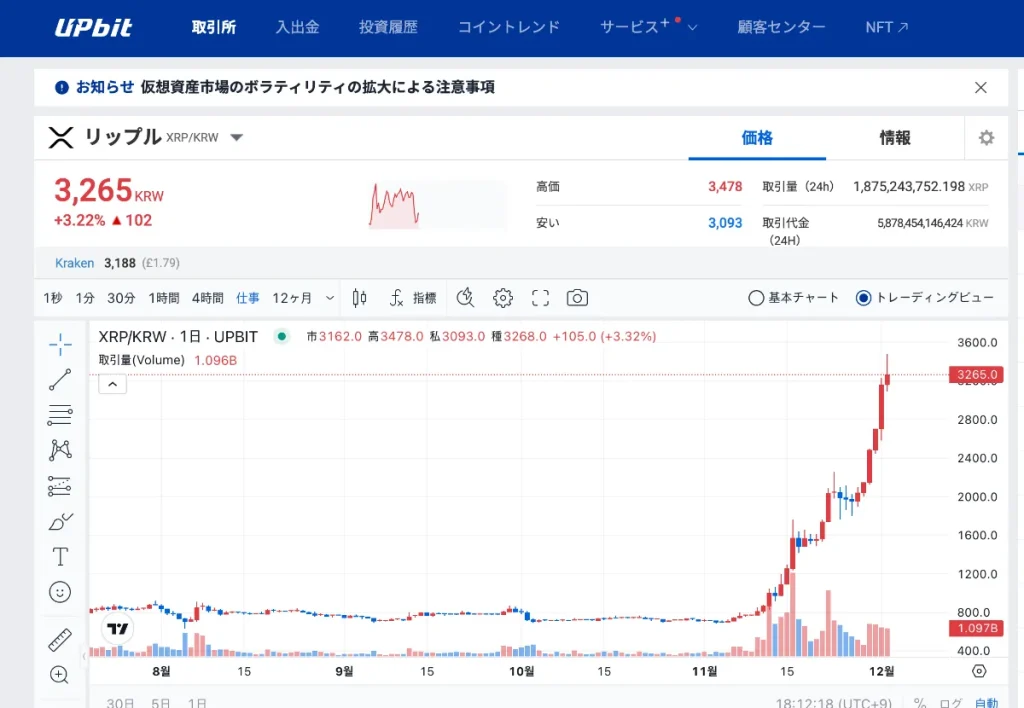This screenshot has width=1024, height=708.
Task: Select the 仕事 daily interval
Action: click(248, 298)
